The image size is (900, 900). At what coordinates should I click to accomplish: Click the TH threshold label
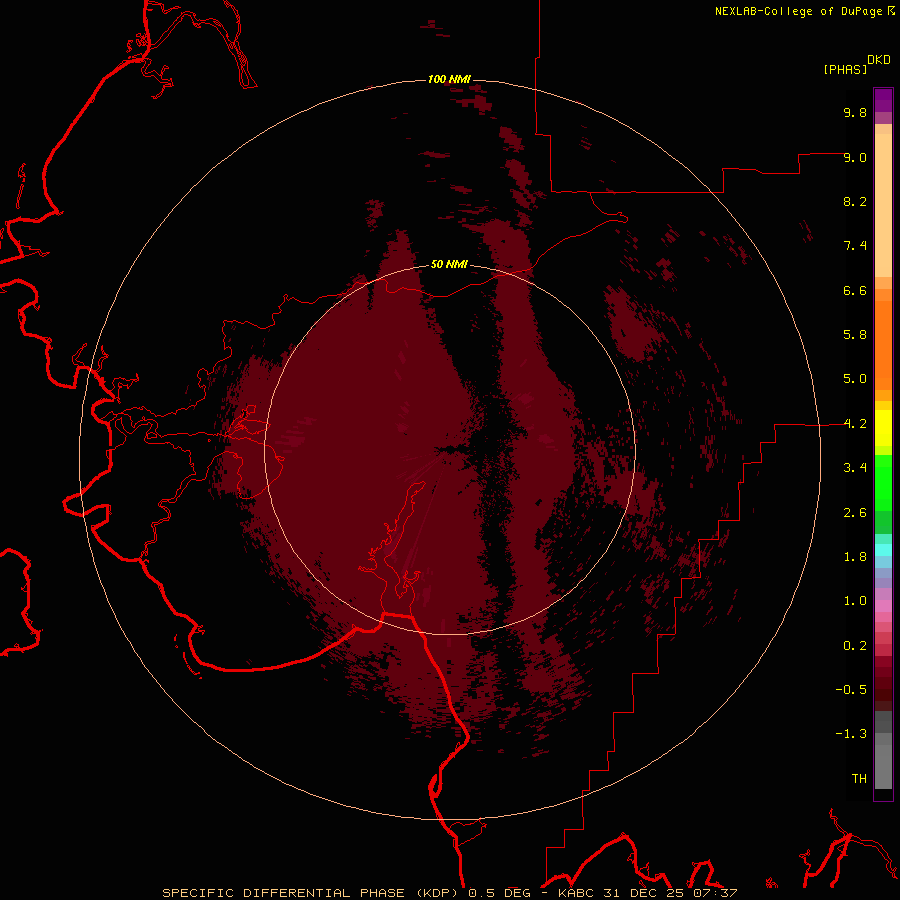pyautogui.click(x=859, y=779)
